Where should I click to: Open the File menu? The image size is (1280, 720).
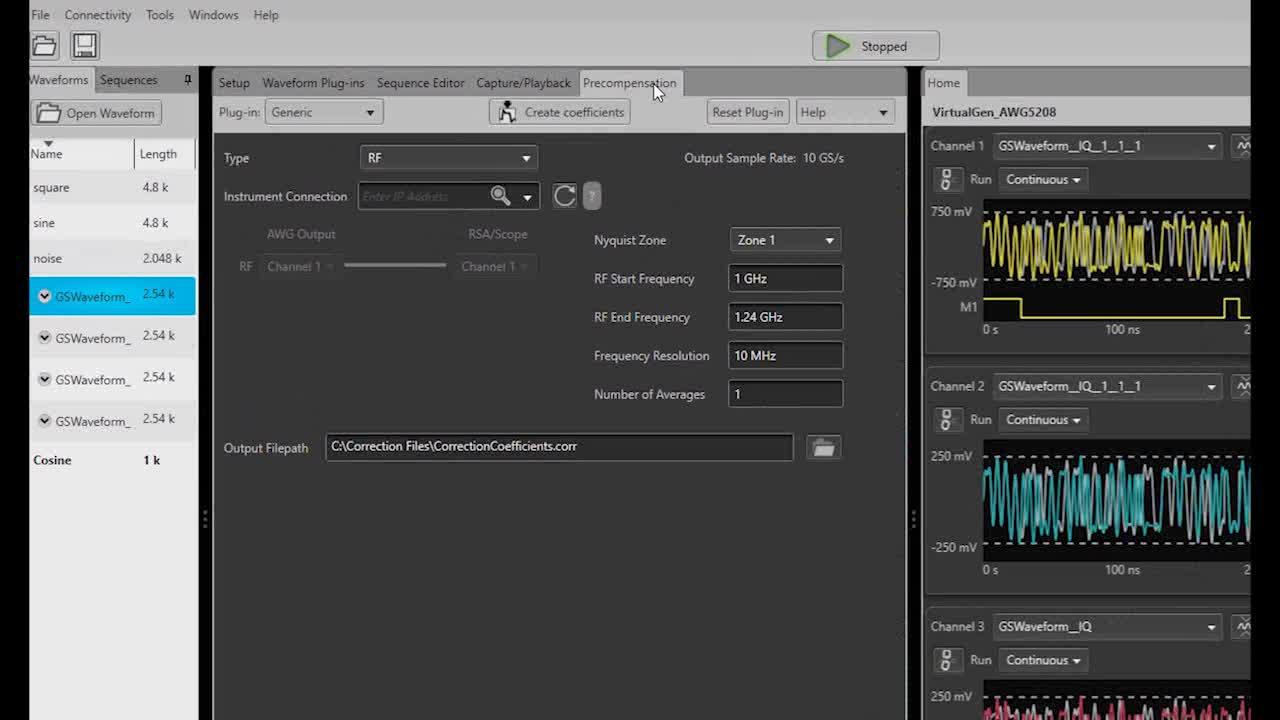tap(40, 15)
